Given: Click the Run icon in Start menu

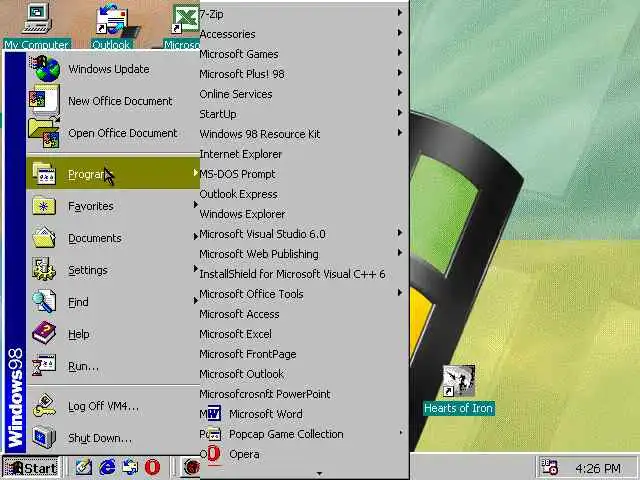Looking at the screenshot, I should click(x=44, y=366).
